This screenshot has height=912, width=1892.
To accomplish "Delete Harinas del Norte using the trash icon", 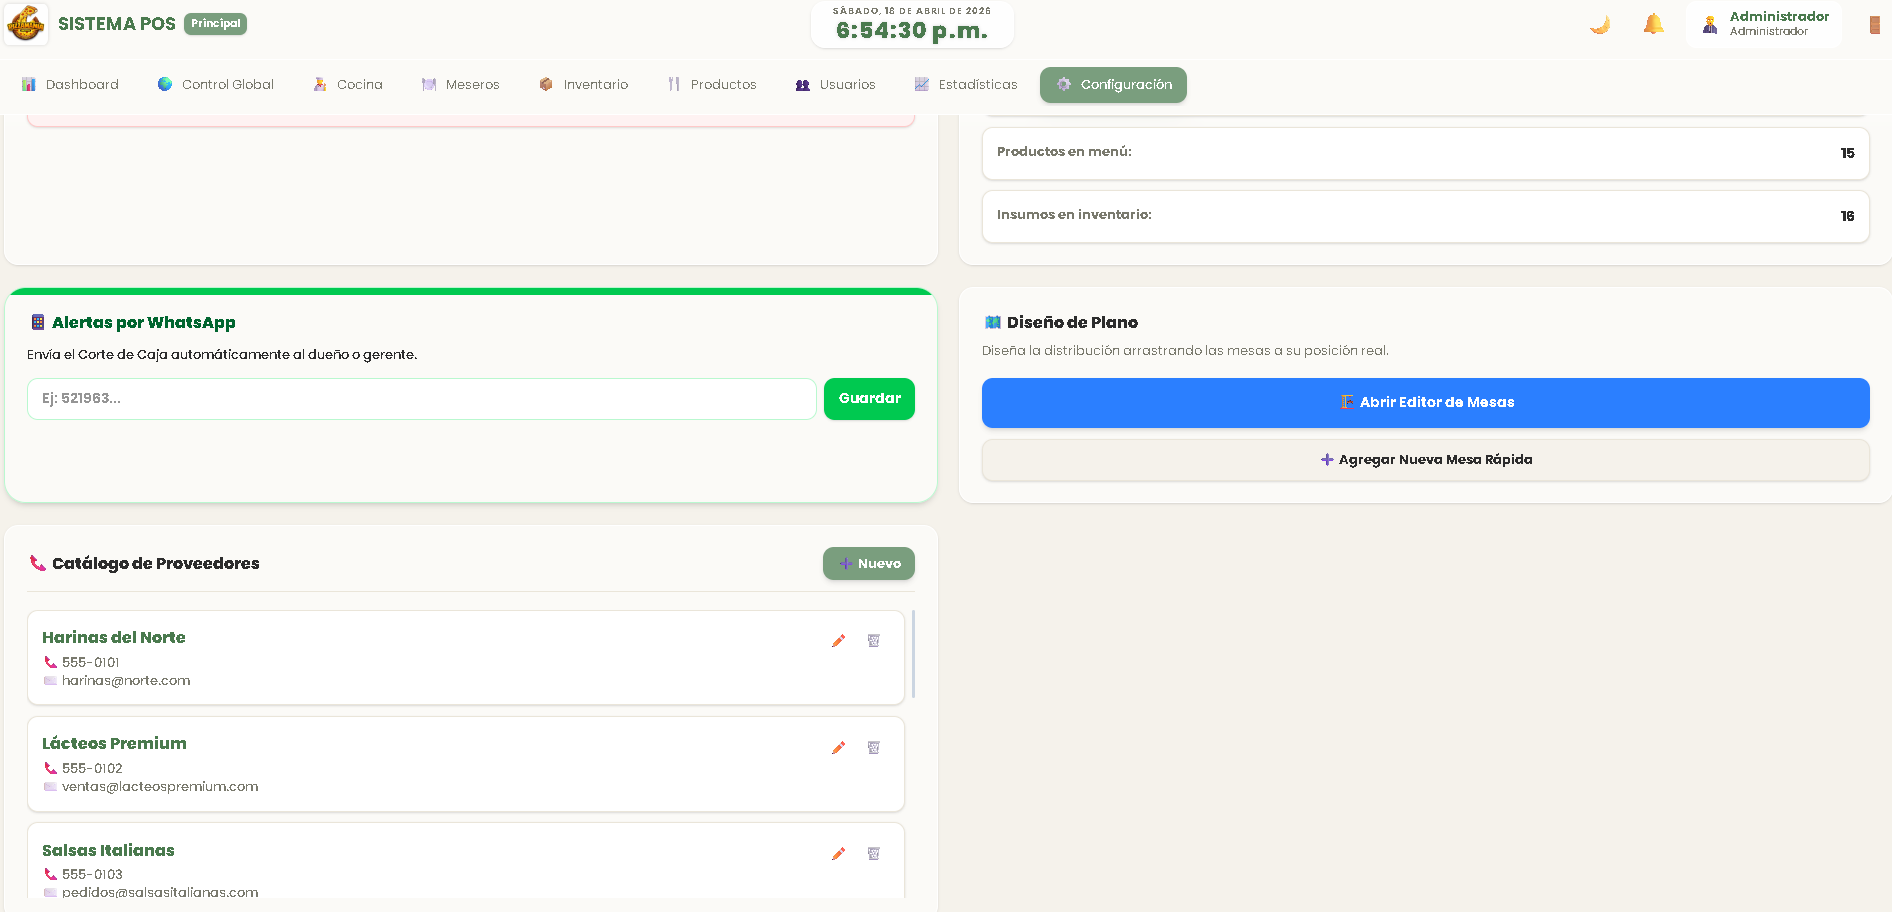I will pyautogui.click(x=874, y=641).
